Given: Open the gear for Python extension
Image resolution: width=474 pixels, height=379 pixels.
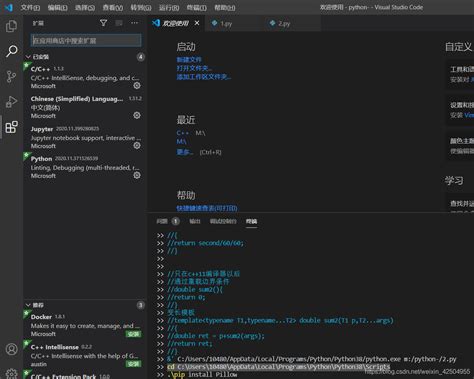Looking at the screenshot, I should [137, 175].
